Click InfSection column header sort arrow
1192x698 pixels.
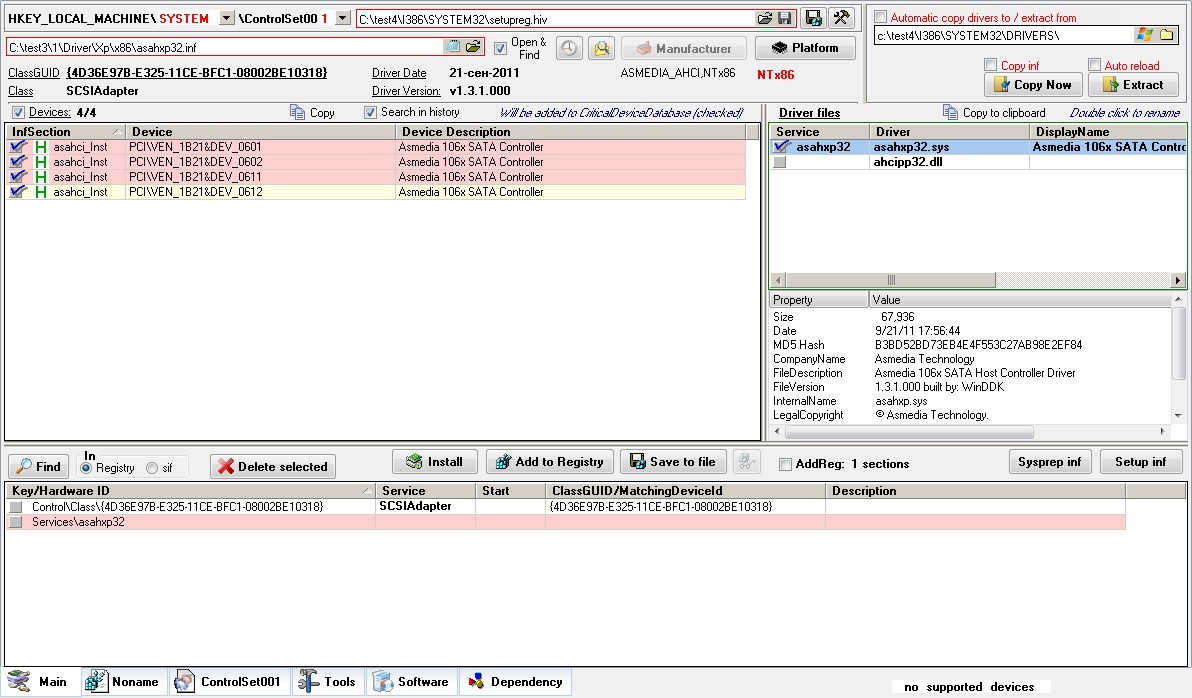[x=118, y=132]
